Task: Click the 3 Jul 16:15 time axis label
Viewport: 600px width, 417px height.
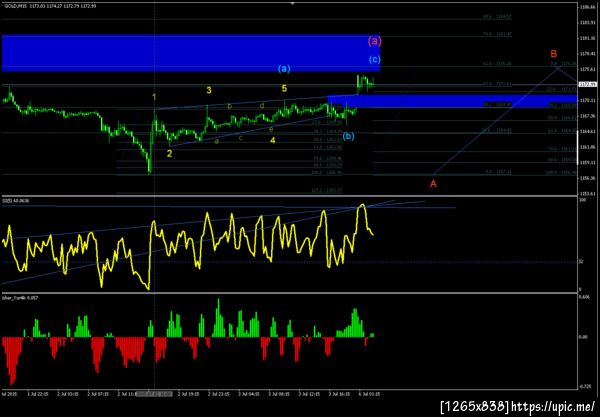Action: (339, 393)
